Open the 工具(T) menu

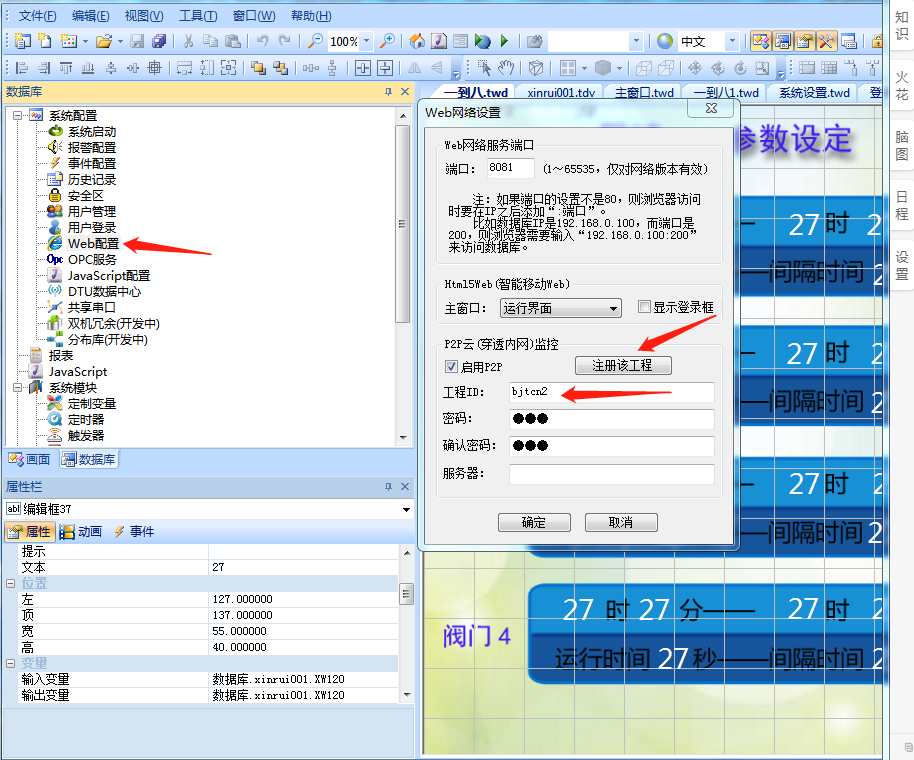[x=198, y=16]
